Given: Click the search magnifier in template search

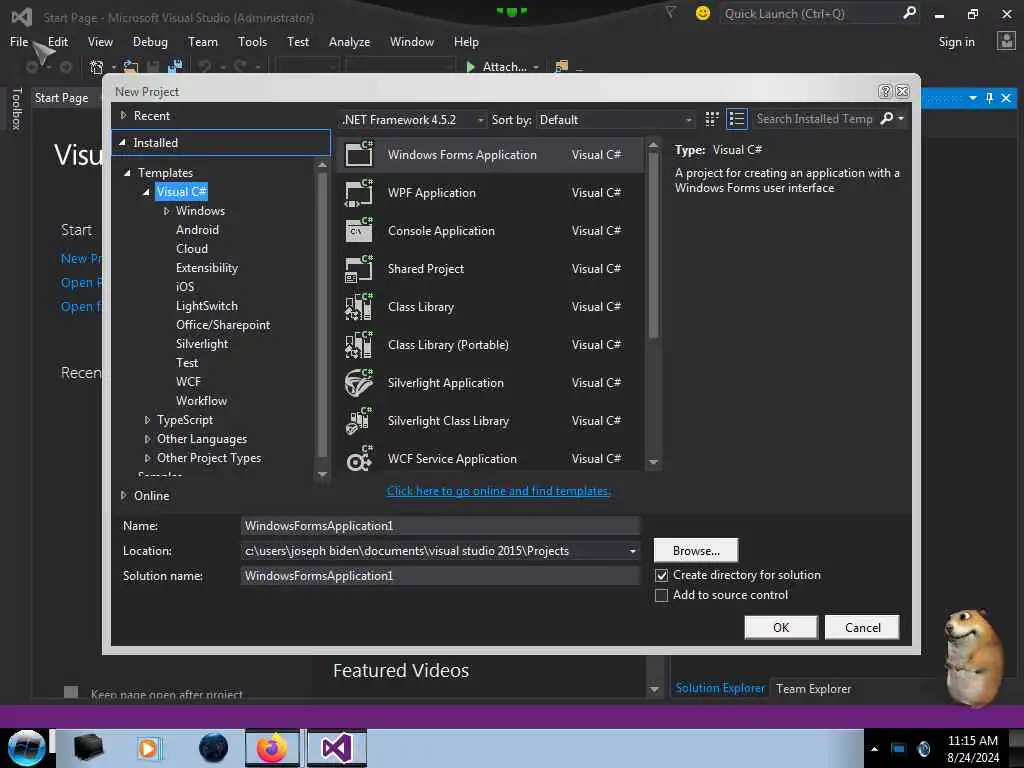Looking at the screenshot, I should pyautogui.click(x=887, y=118).
